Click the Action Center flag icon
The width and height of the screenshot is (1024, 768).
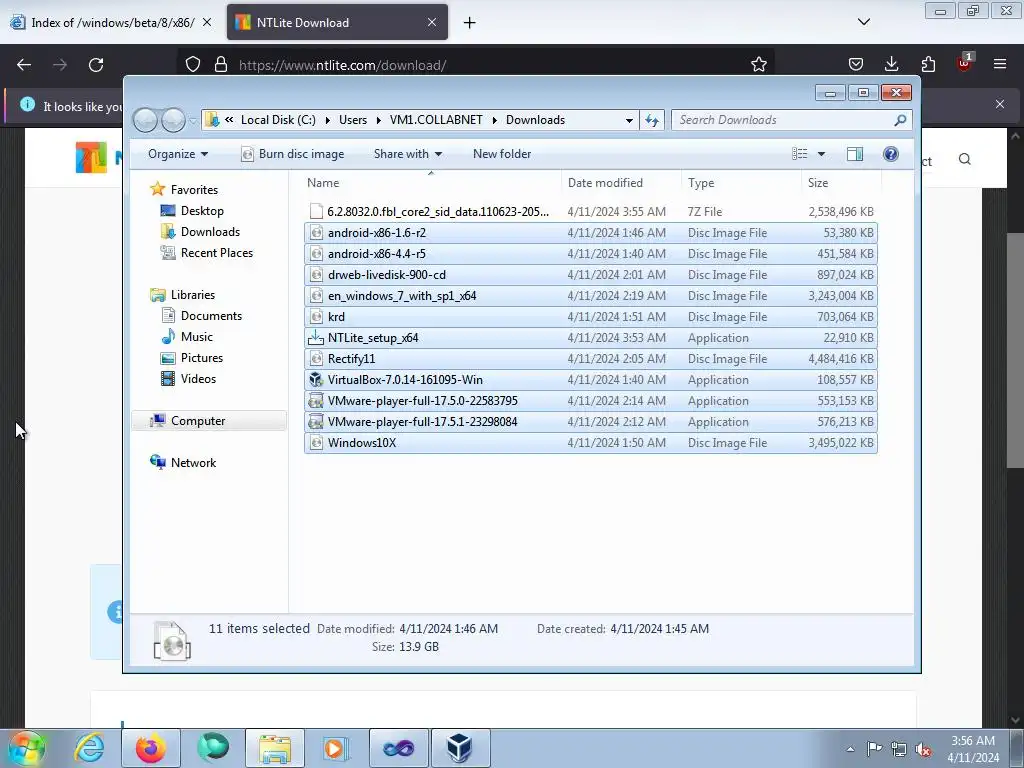(874, 749)
